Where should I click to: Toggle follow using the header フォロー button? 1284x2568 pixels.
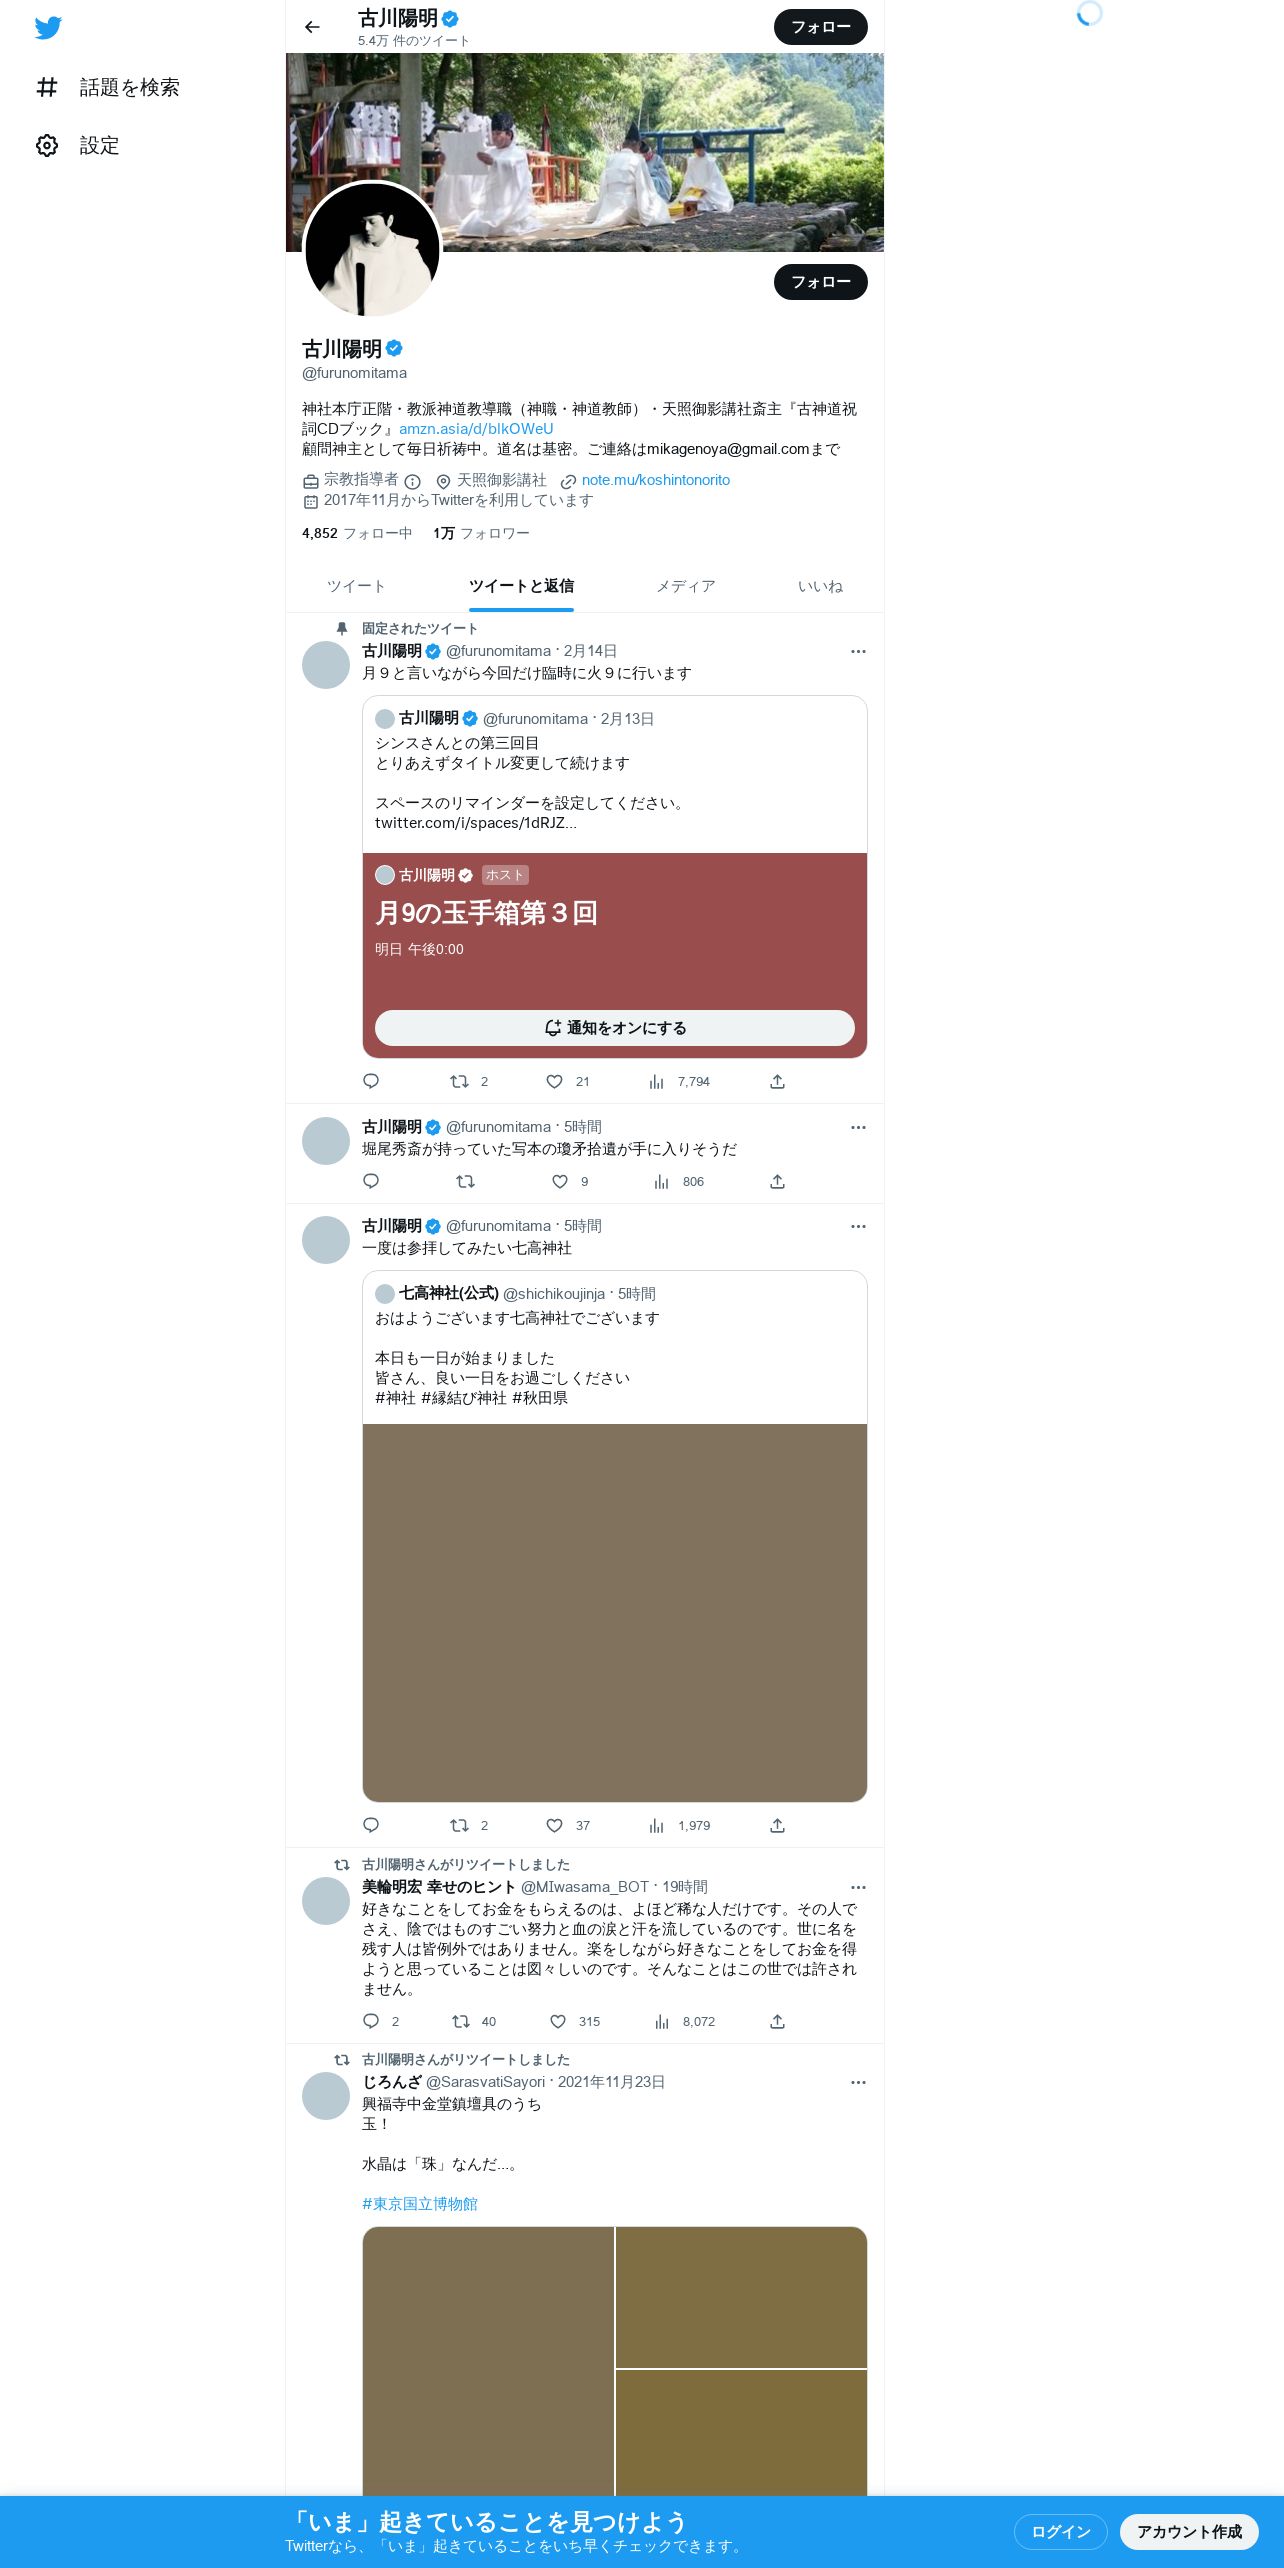coord(820,27)
